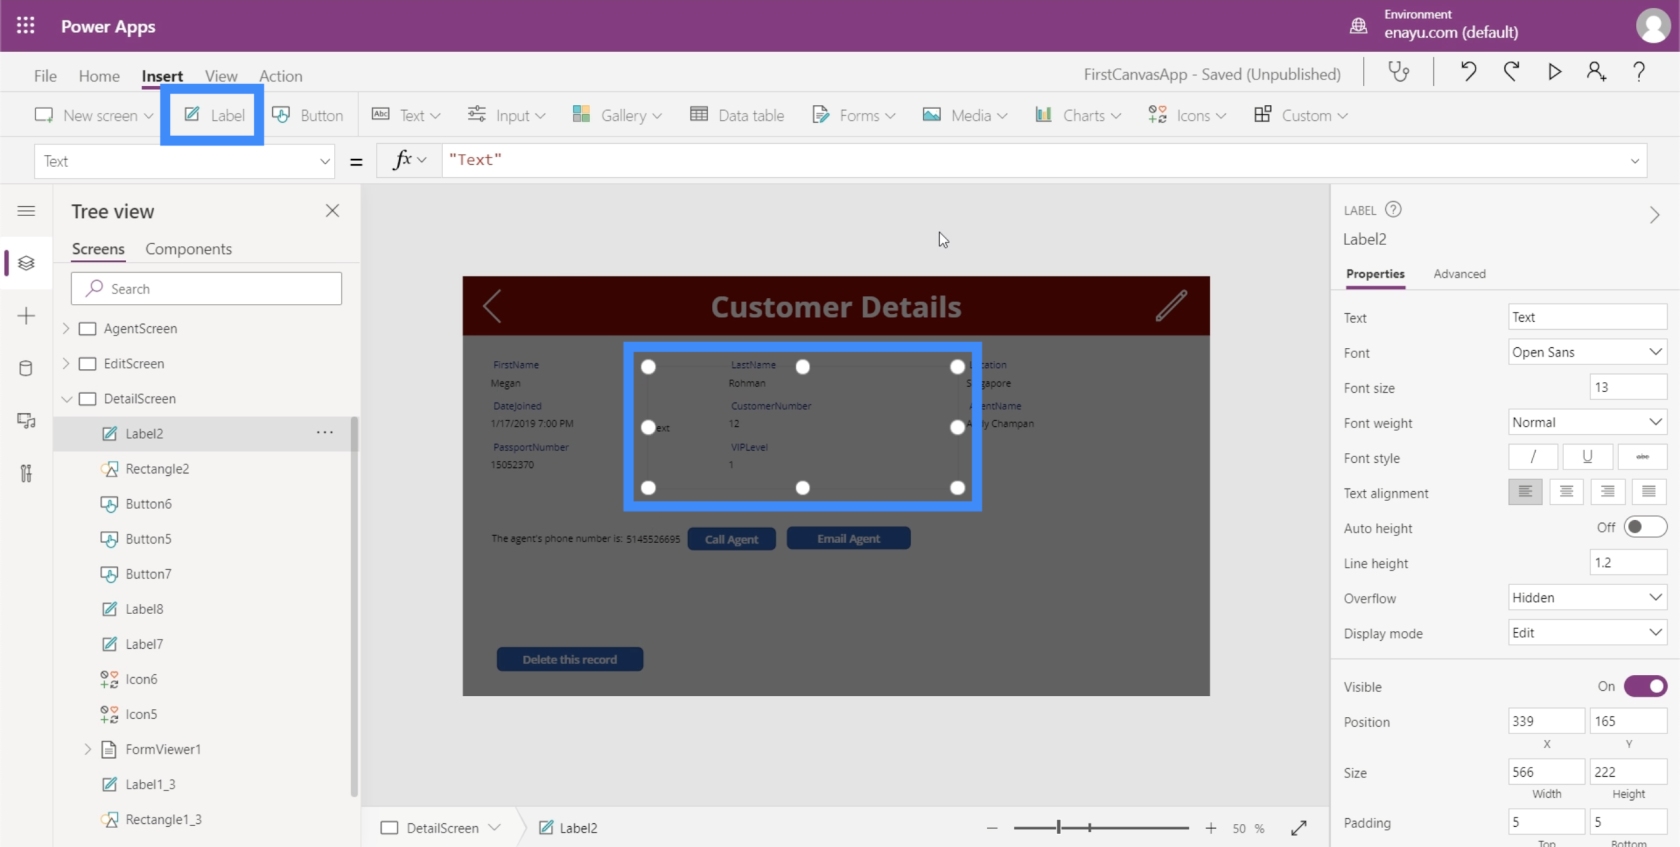Open the Display mode dropdown

[1587, 632]
